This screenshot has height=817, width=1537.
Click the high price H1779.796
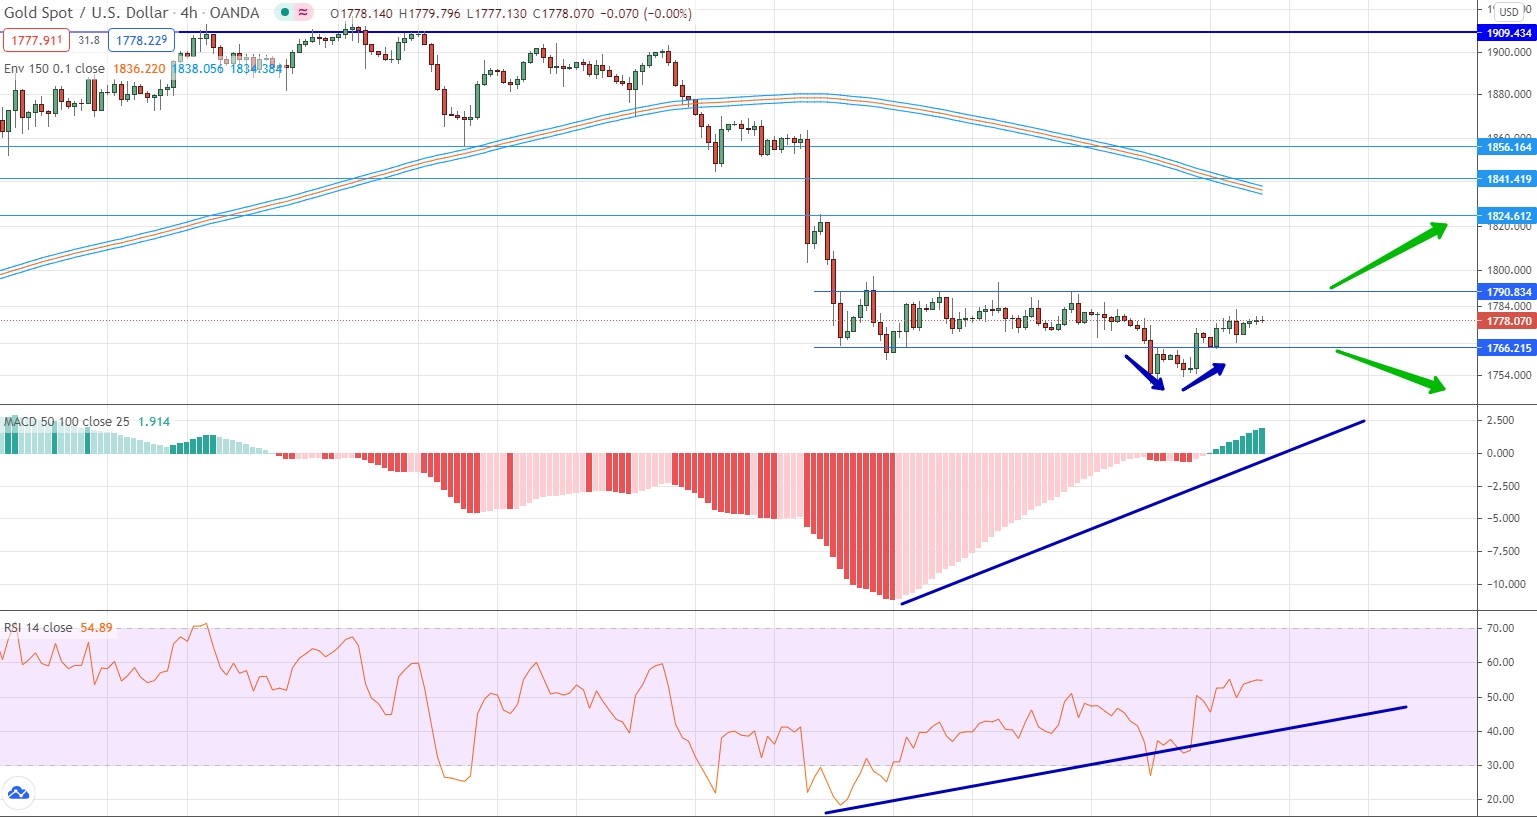[x=430, y=14]
